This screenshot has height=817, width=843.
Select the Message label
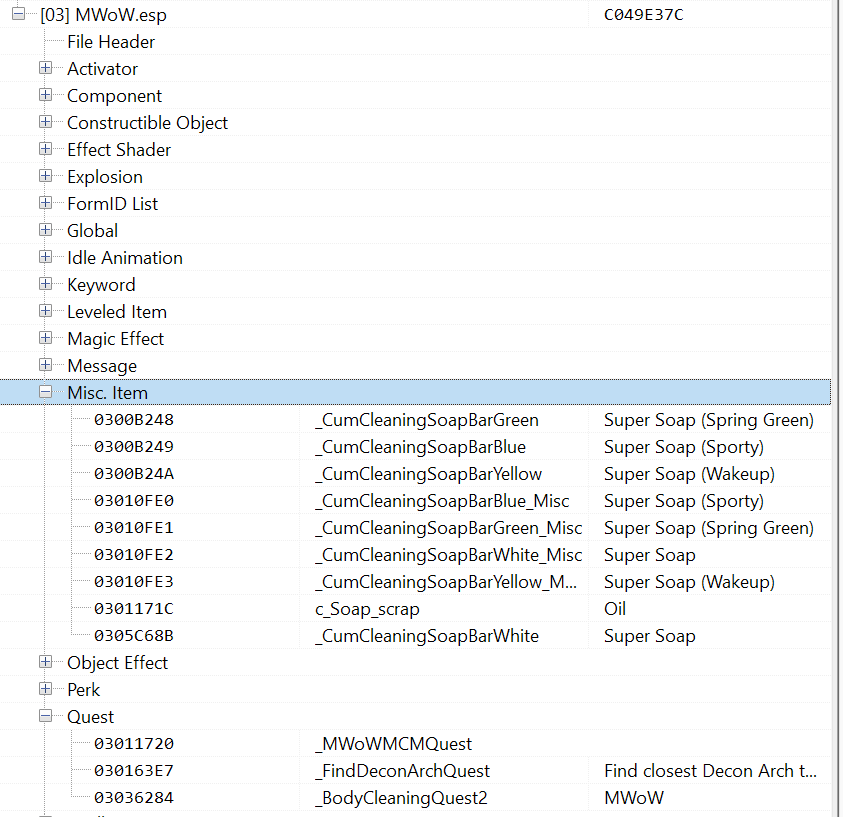point(102,366)
